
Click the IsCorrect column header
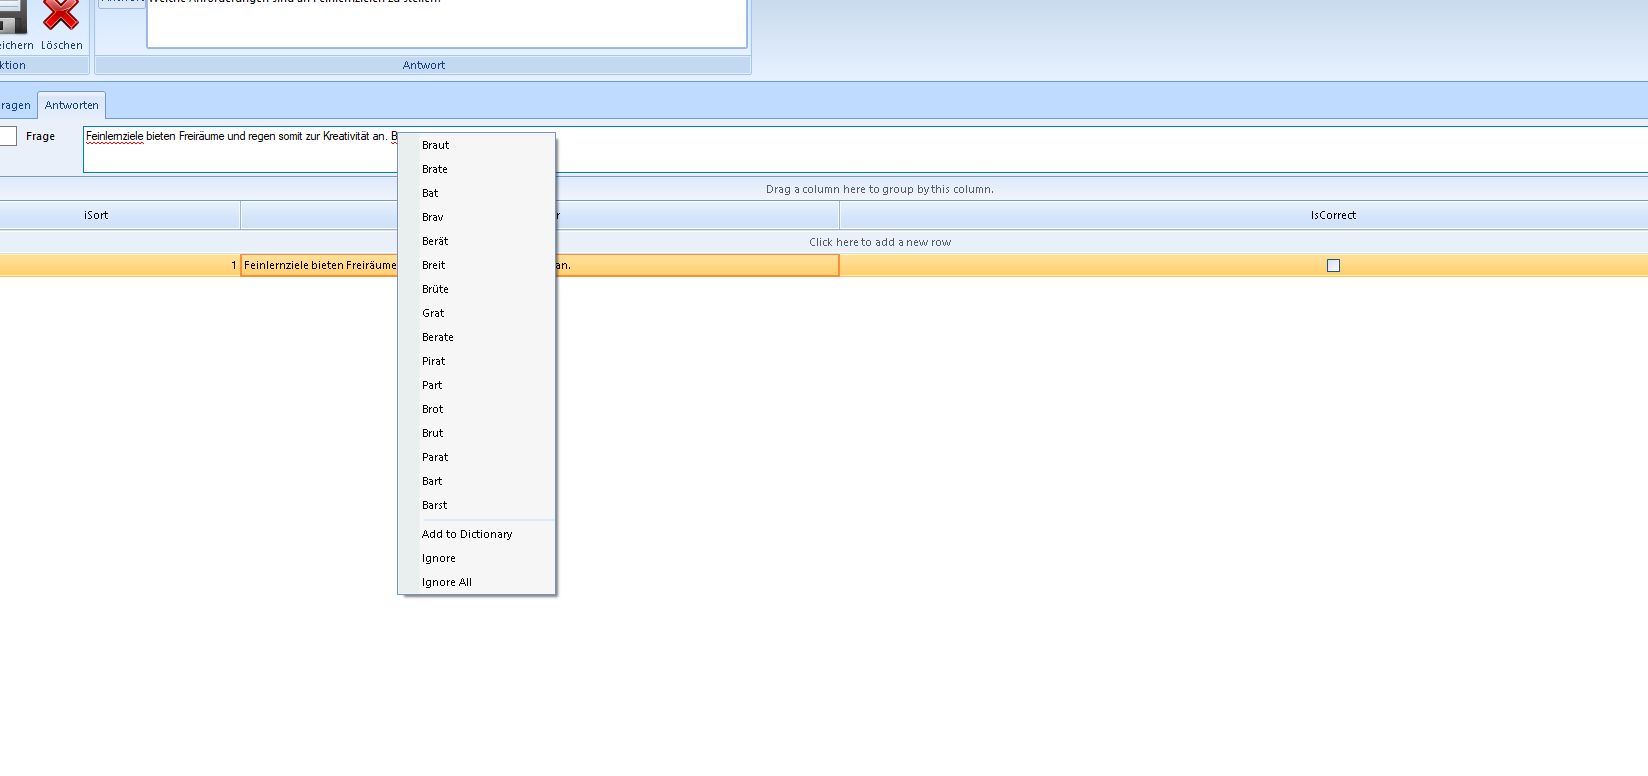click(1333, 215)
